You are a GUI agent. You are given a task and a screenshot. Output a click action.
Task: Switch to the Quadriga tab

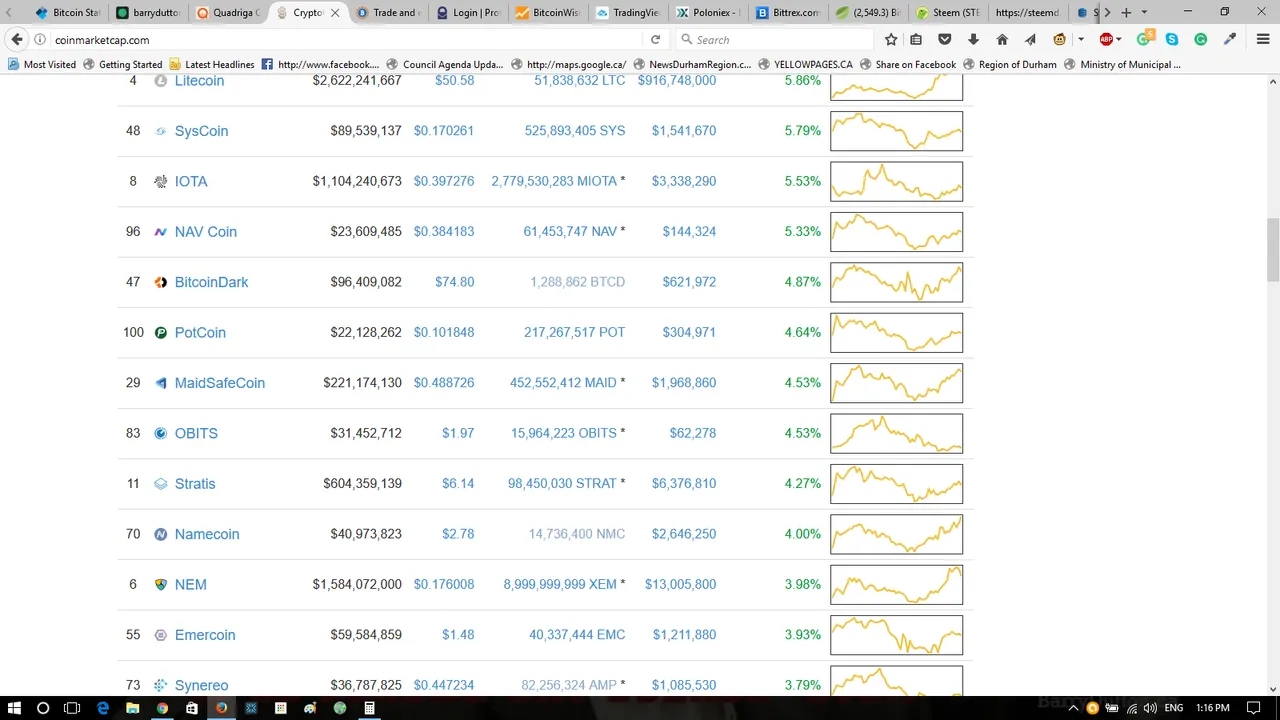coord(228,13)
